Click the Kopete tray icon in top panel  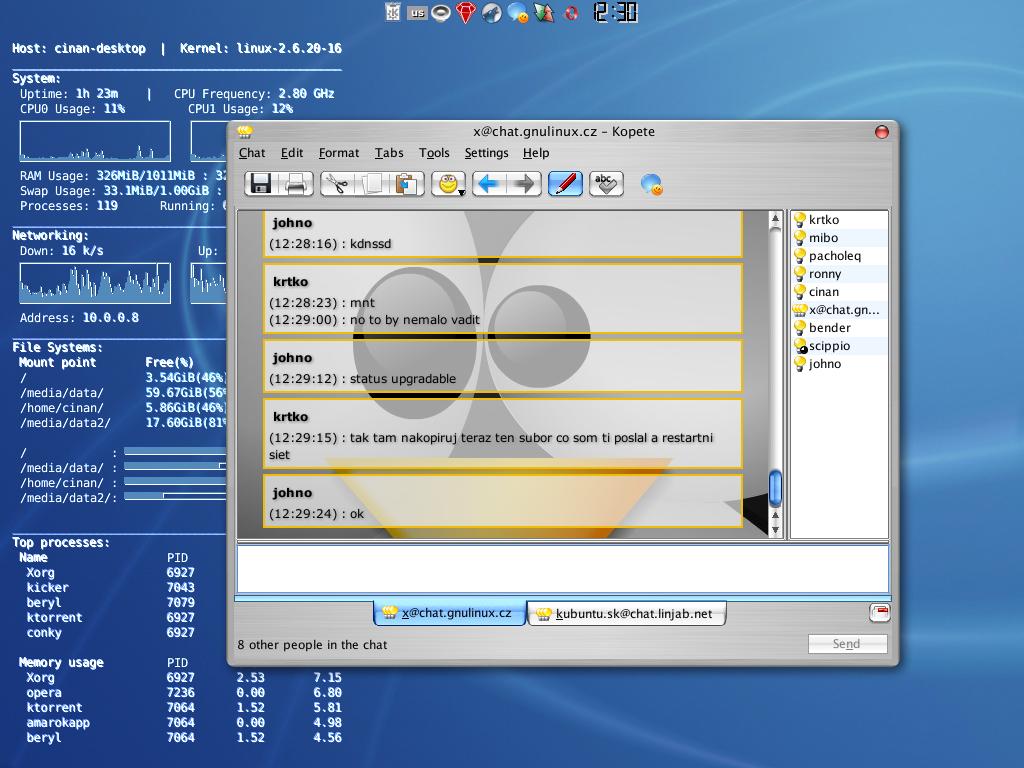point(519,12)
